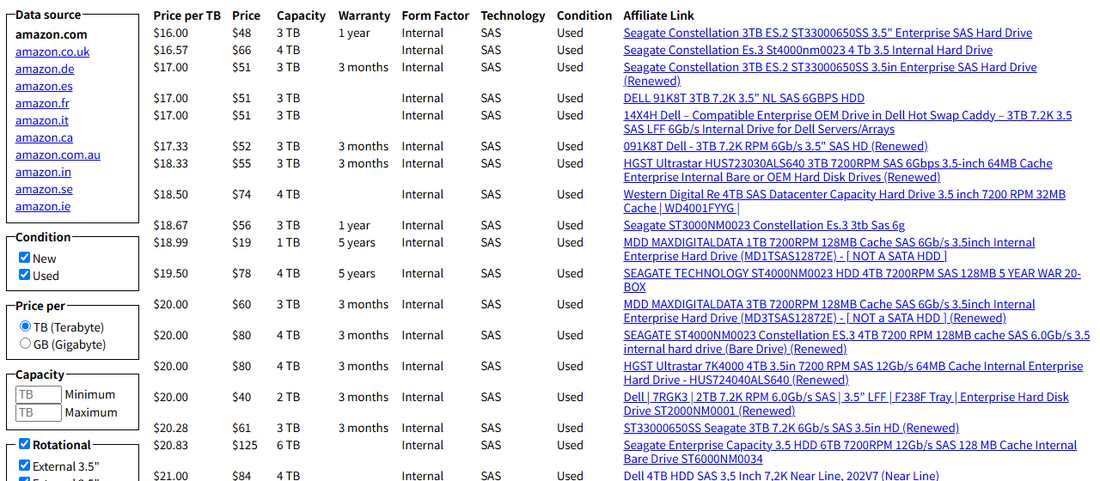Switch data source to amazon.co.uk
Viewport: 1100px width, 481px height.
coord(53,52)
